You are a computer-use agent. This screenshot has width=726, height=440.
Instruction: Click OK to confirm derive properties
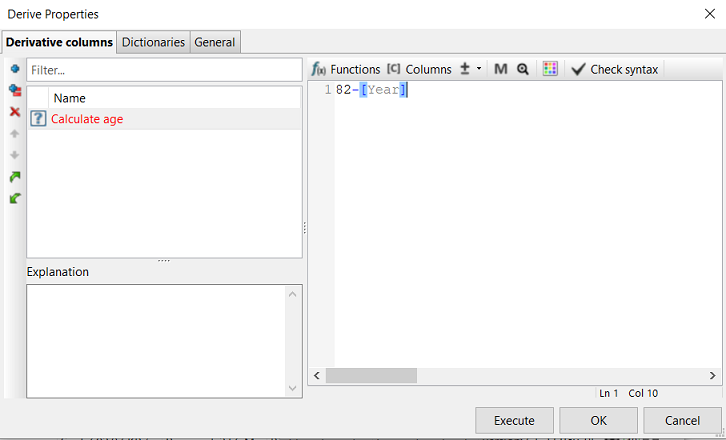[598, 420]
